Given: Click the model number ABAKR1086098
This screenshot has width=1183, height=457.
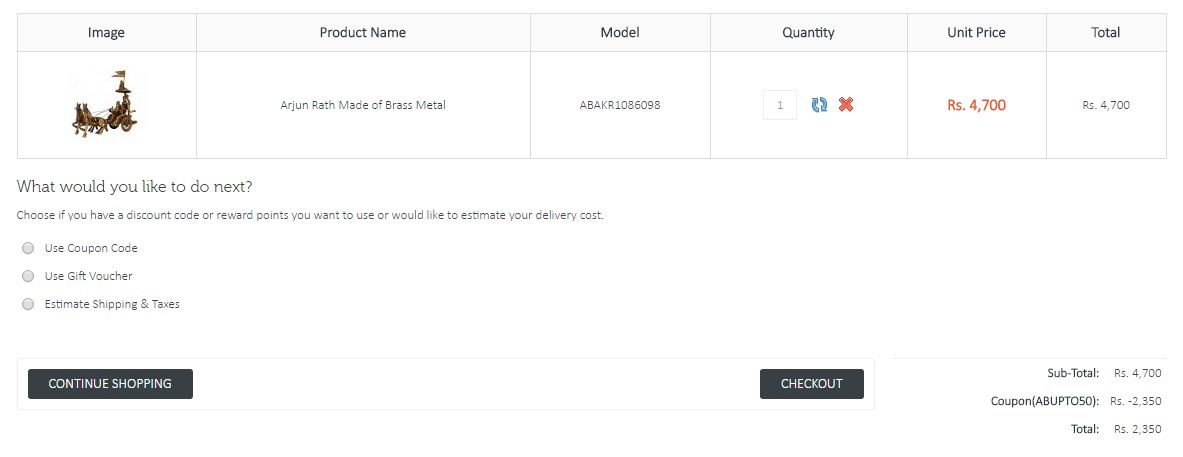Looking at the screenshot, I should tap(620, 105).
